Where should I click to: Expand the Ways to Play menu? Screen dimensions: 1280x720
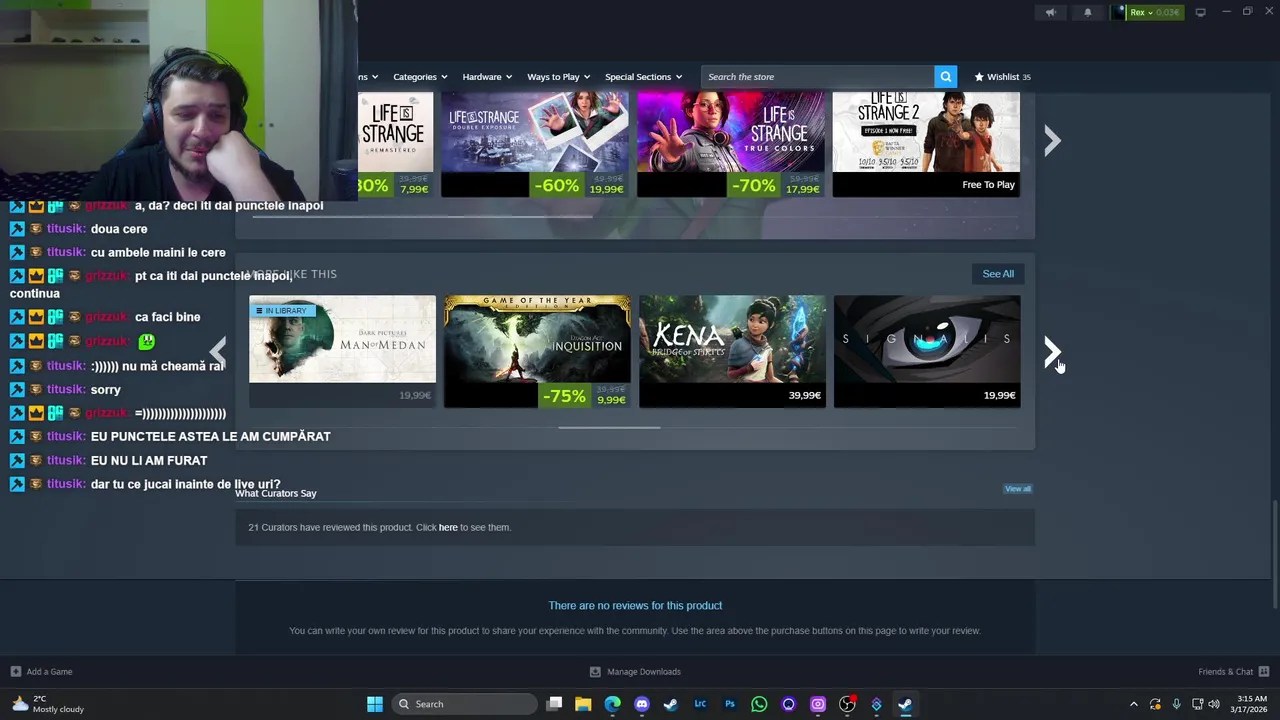point(558,77)
